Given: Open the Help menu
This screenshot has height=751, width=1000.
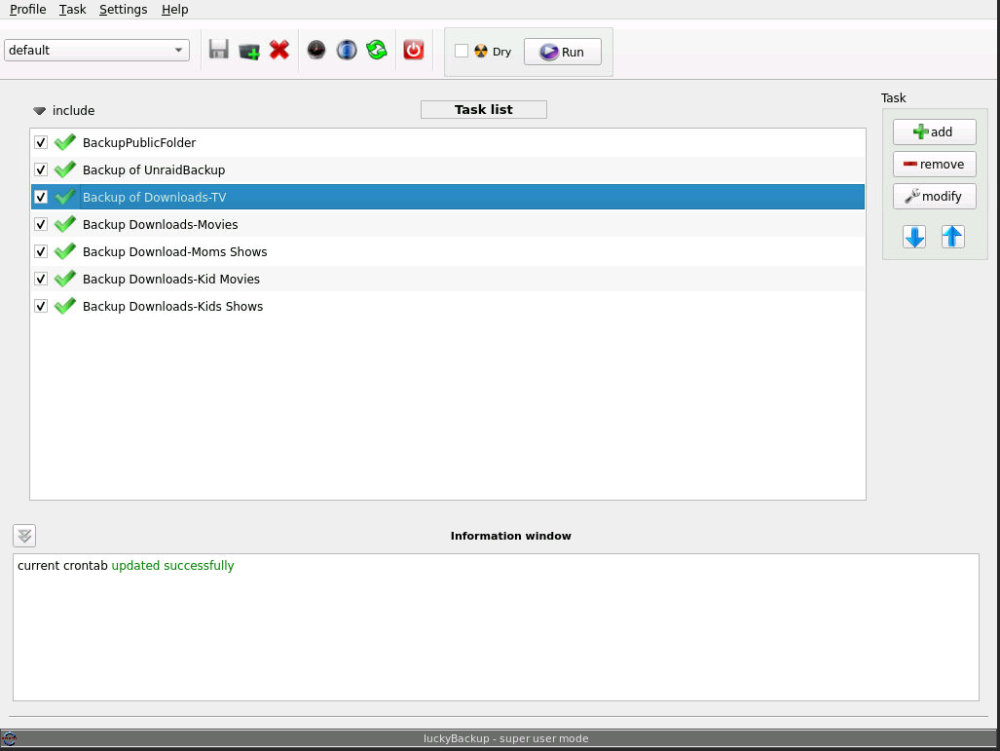Looking at the screenshot, I should pos(175,10).
